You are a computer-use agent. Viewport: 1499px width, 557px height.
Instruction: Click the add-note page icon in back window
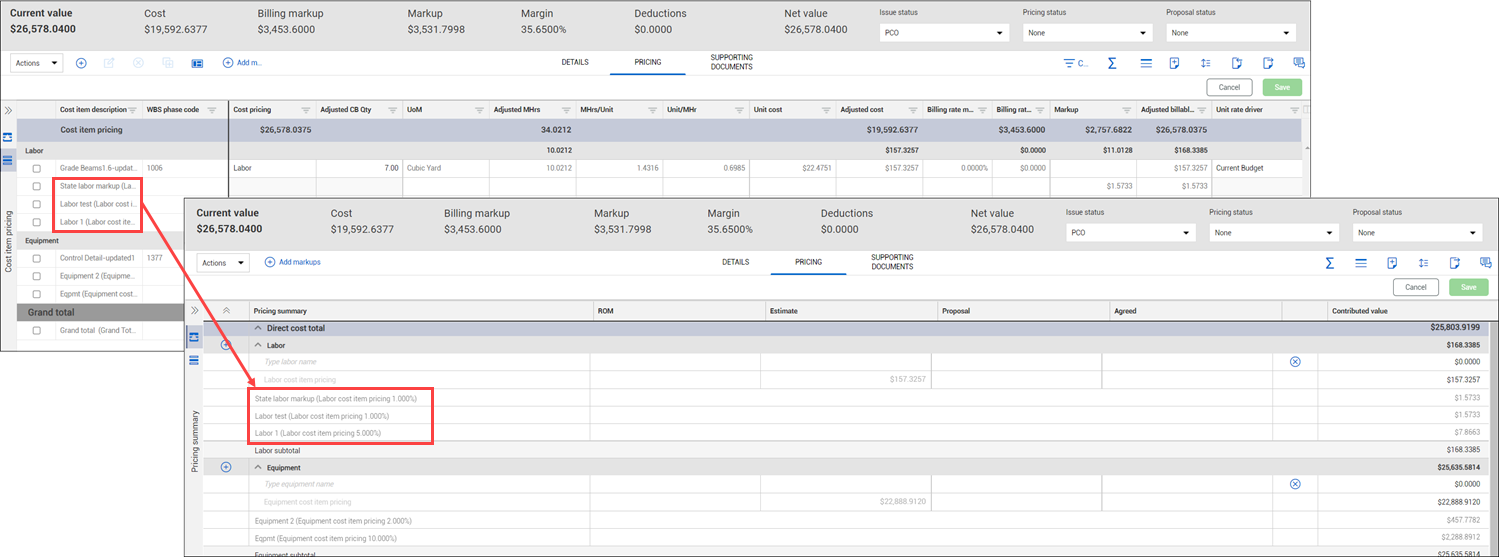point(1176,63)
